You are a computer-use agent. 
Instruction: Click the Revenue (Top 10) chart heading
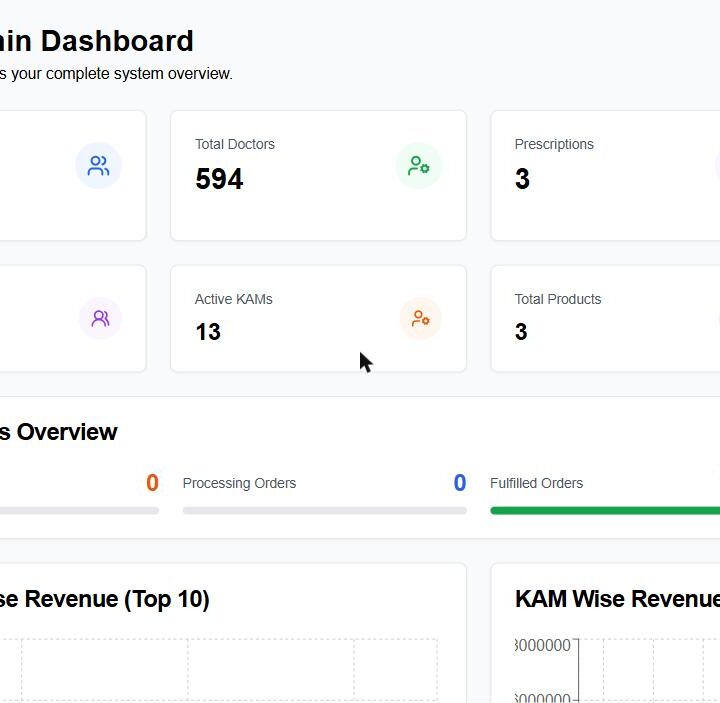pos(104,599)
